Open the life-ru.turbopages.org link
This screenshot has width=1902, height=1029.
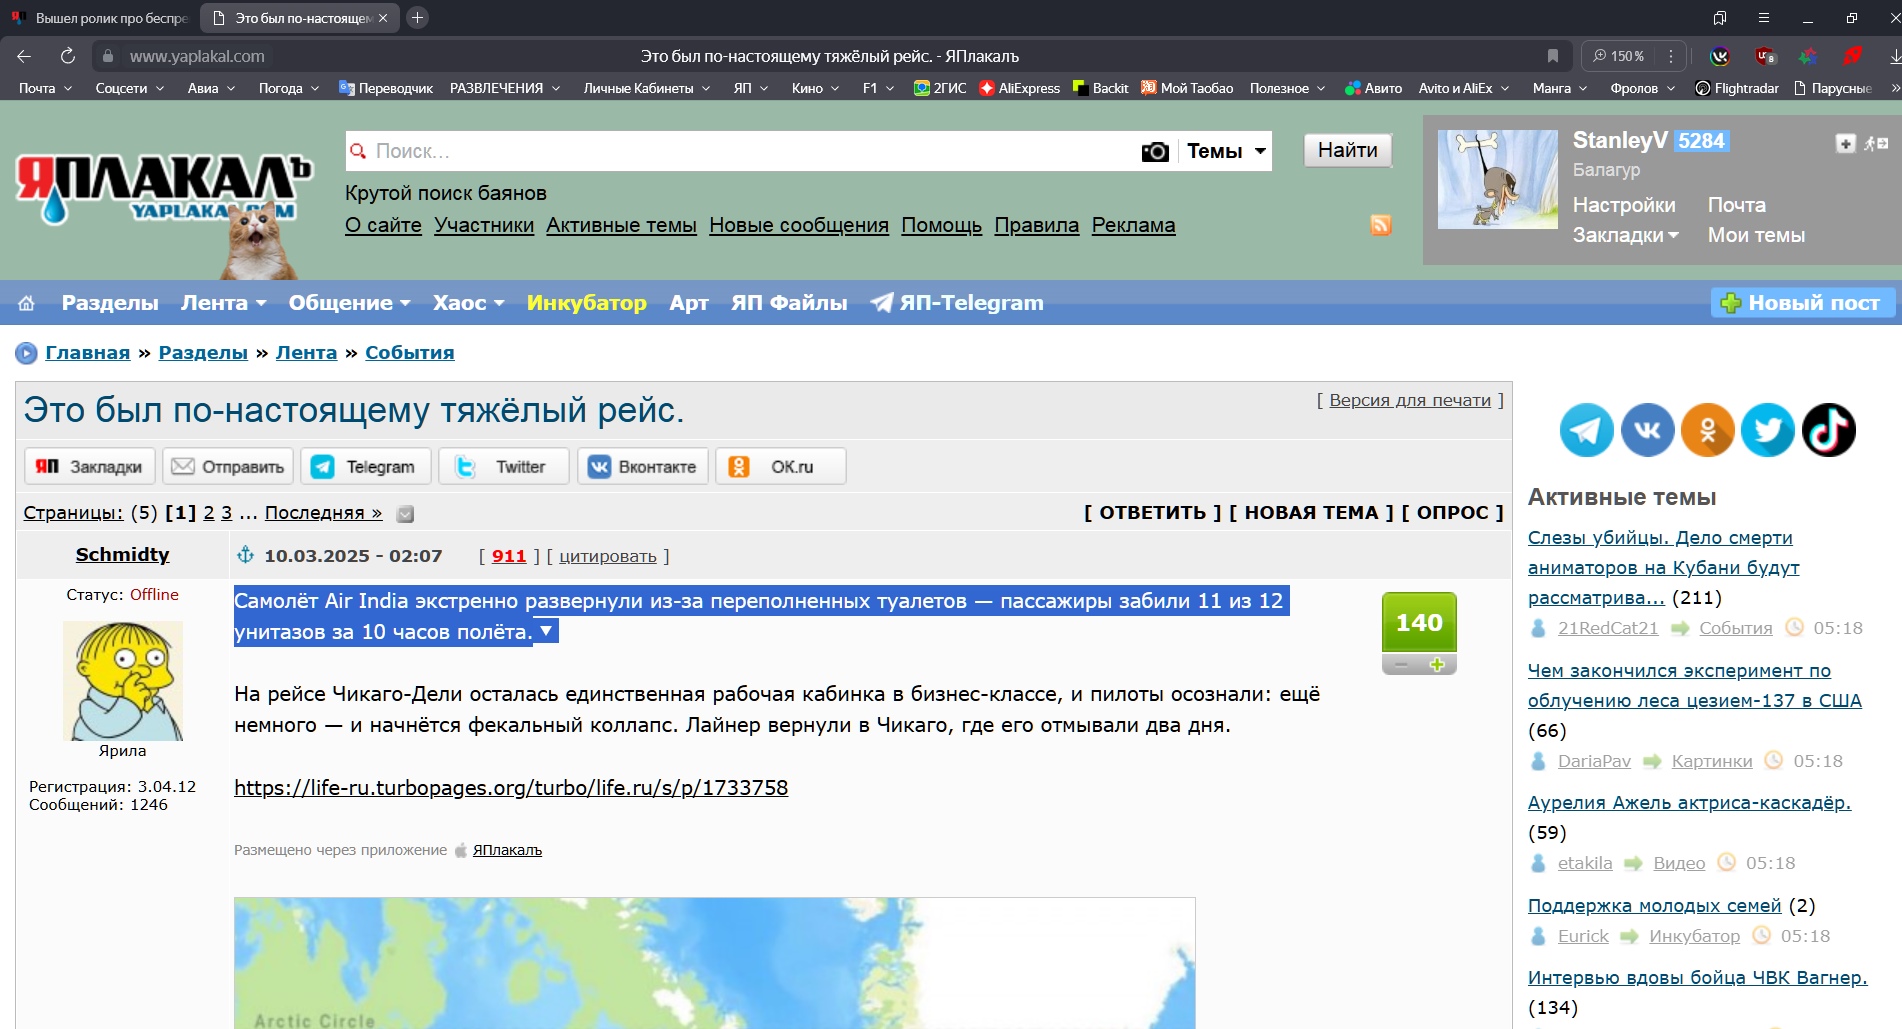511,788
